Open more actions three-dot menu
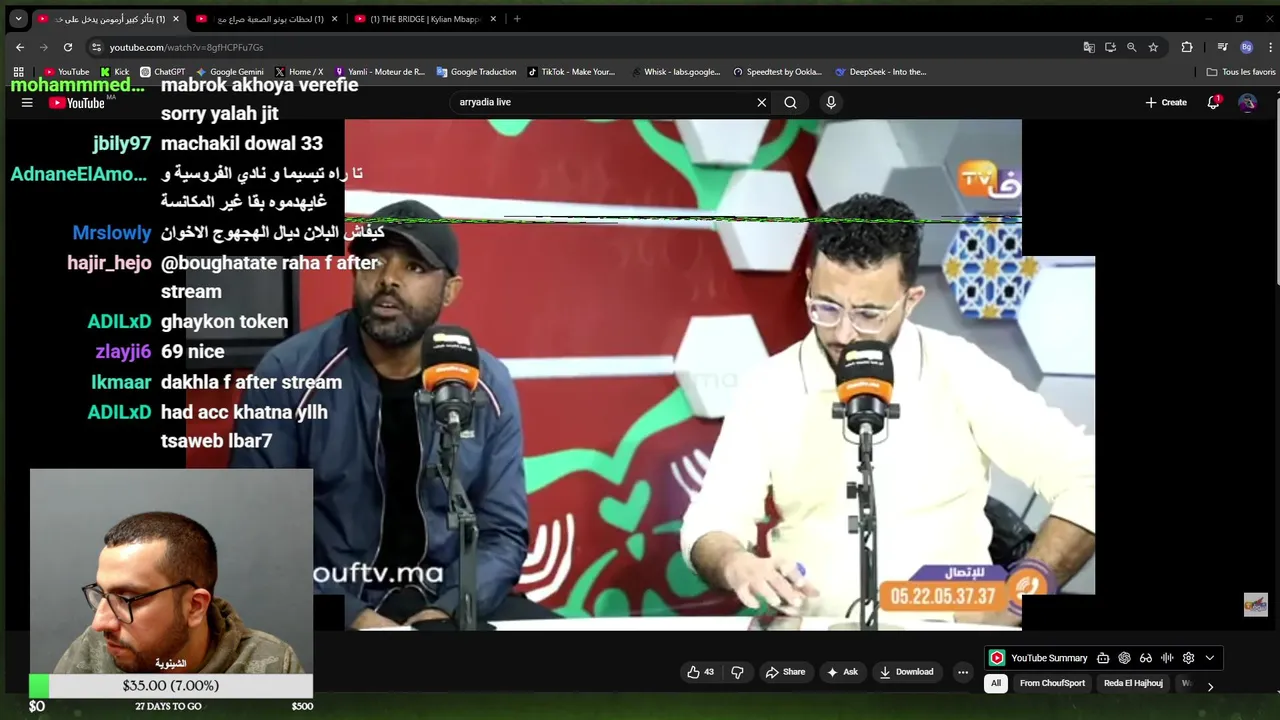 (x=963, y=672)
